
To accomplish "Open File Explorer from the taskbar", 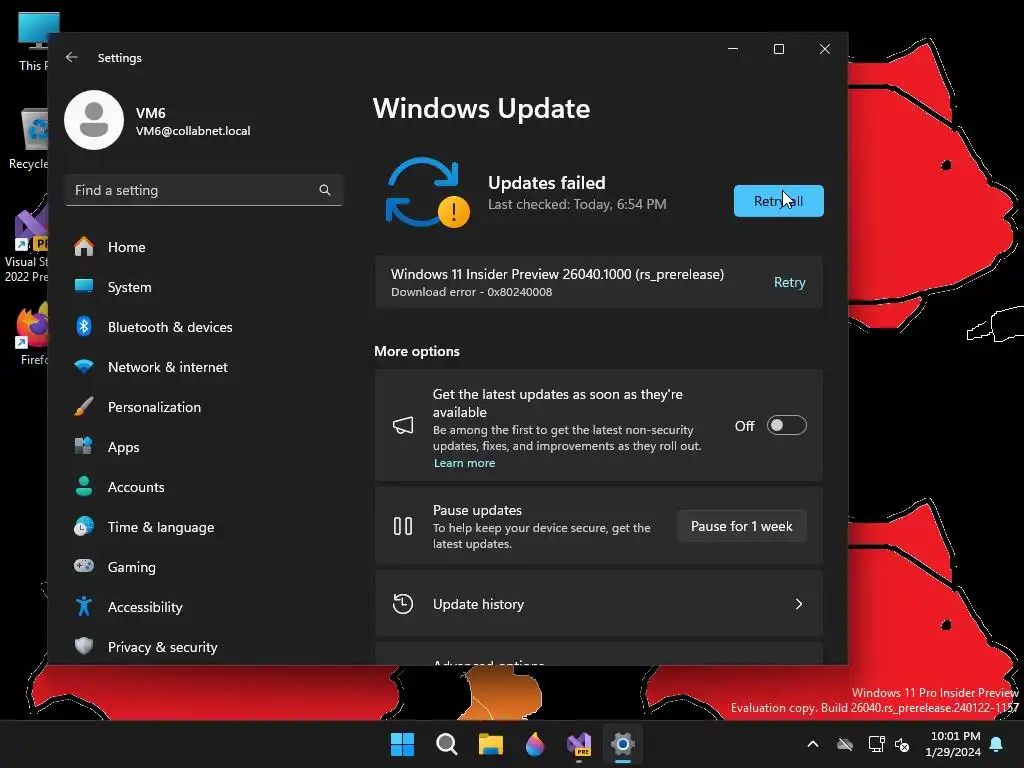I will [490, 744].
